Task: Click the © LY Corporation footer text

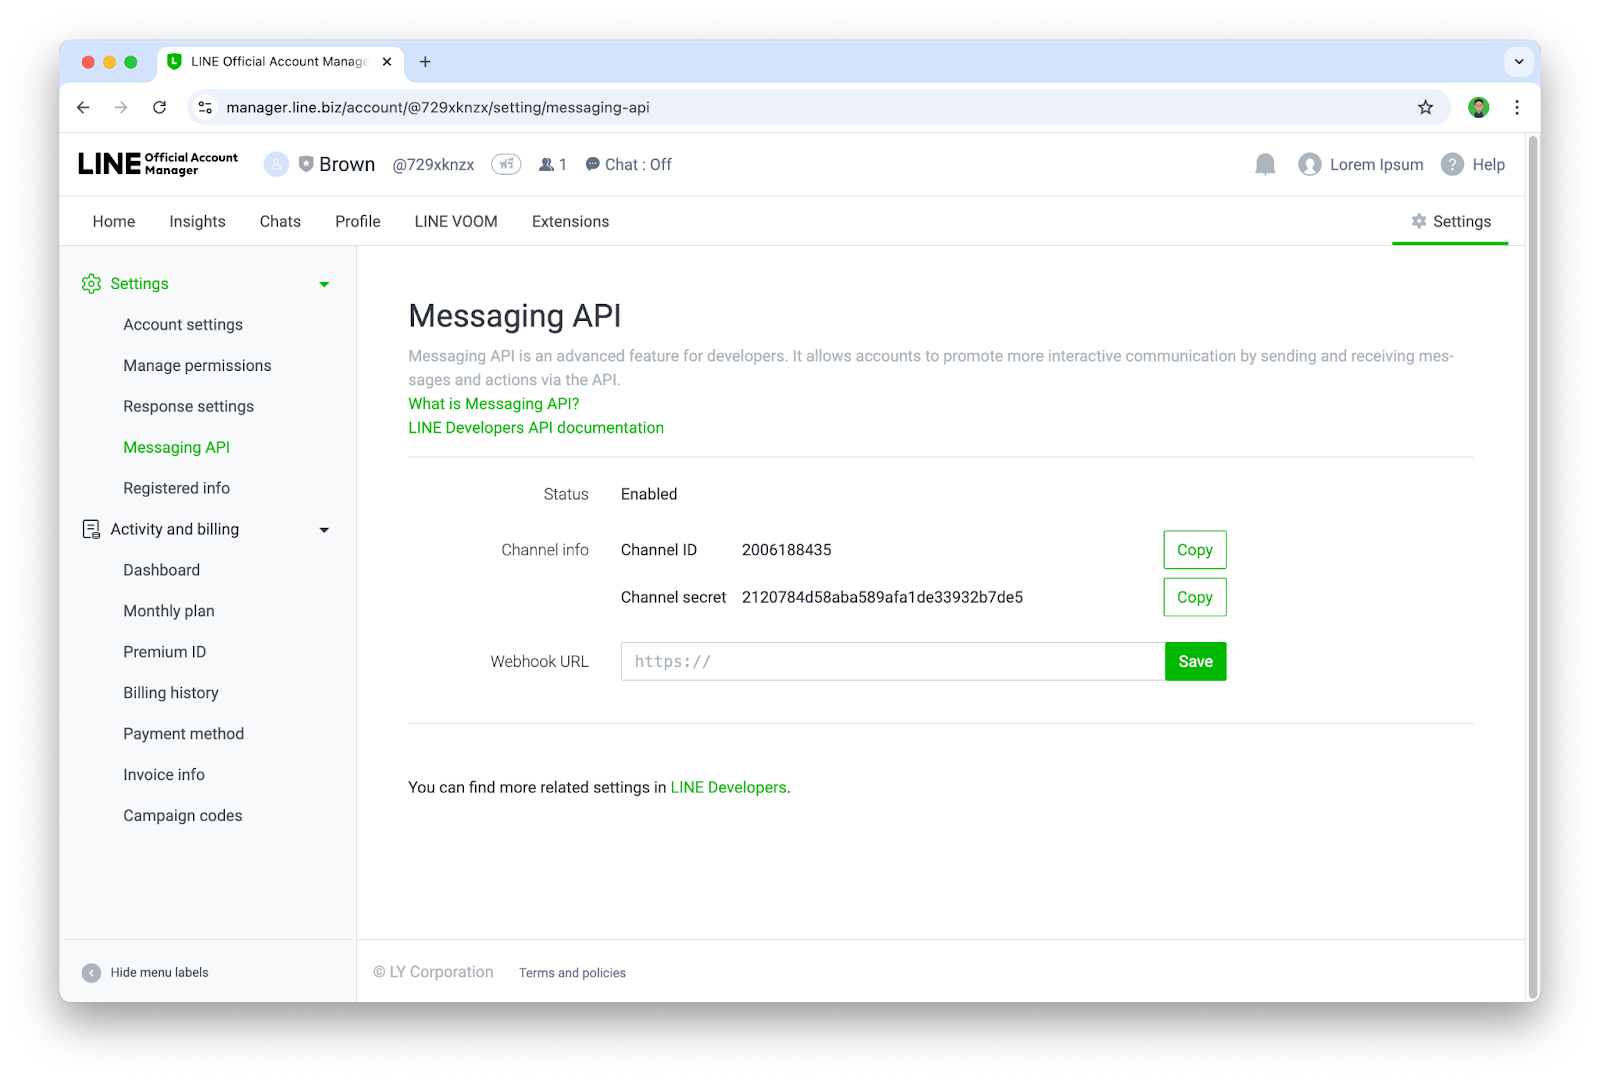Action: [x=433, y=972]
